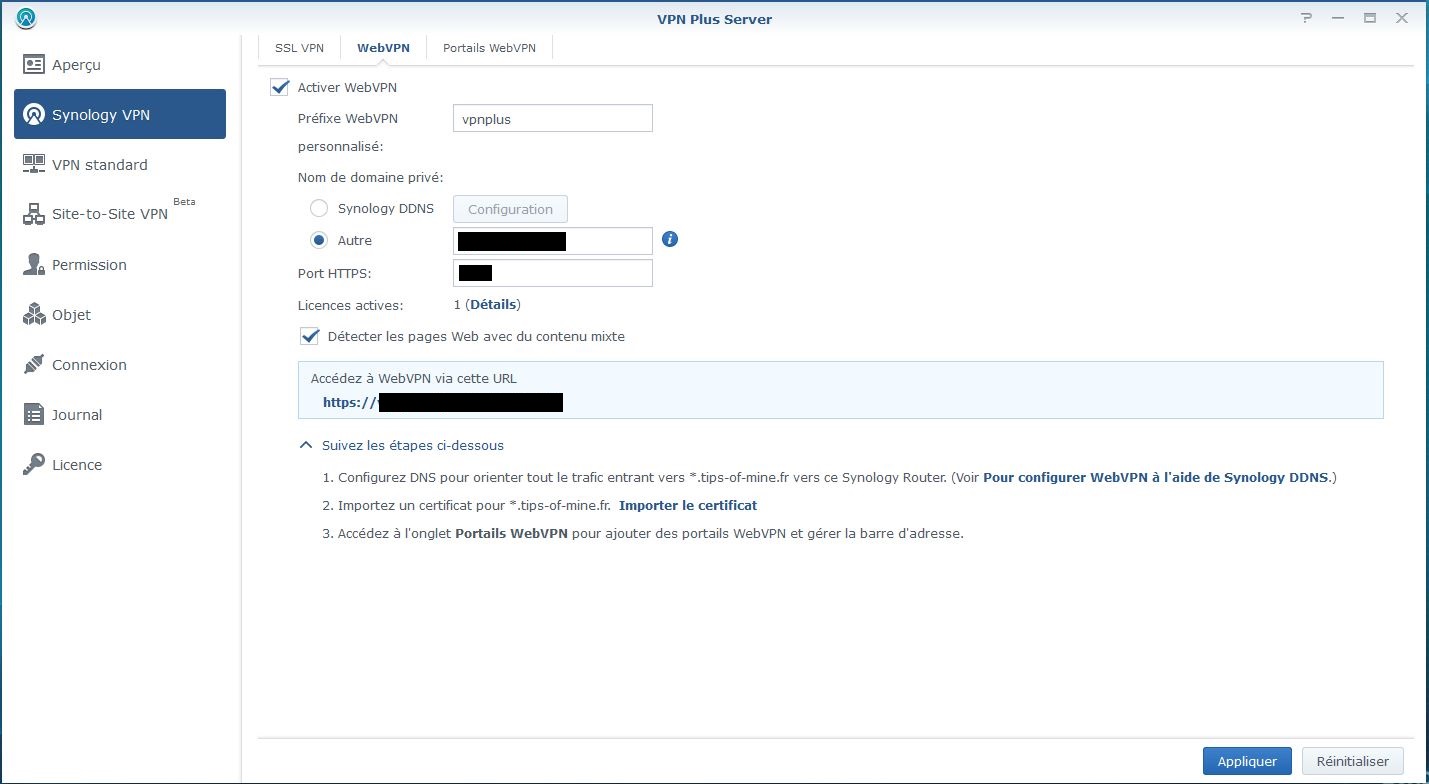Open the Connexion section
The height and width of the screenshot is (784, 1429).
point(120,365)
